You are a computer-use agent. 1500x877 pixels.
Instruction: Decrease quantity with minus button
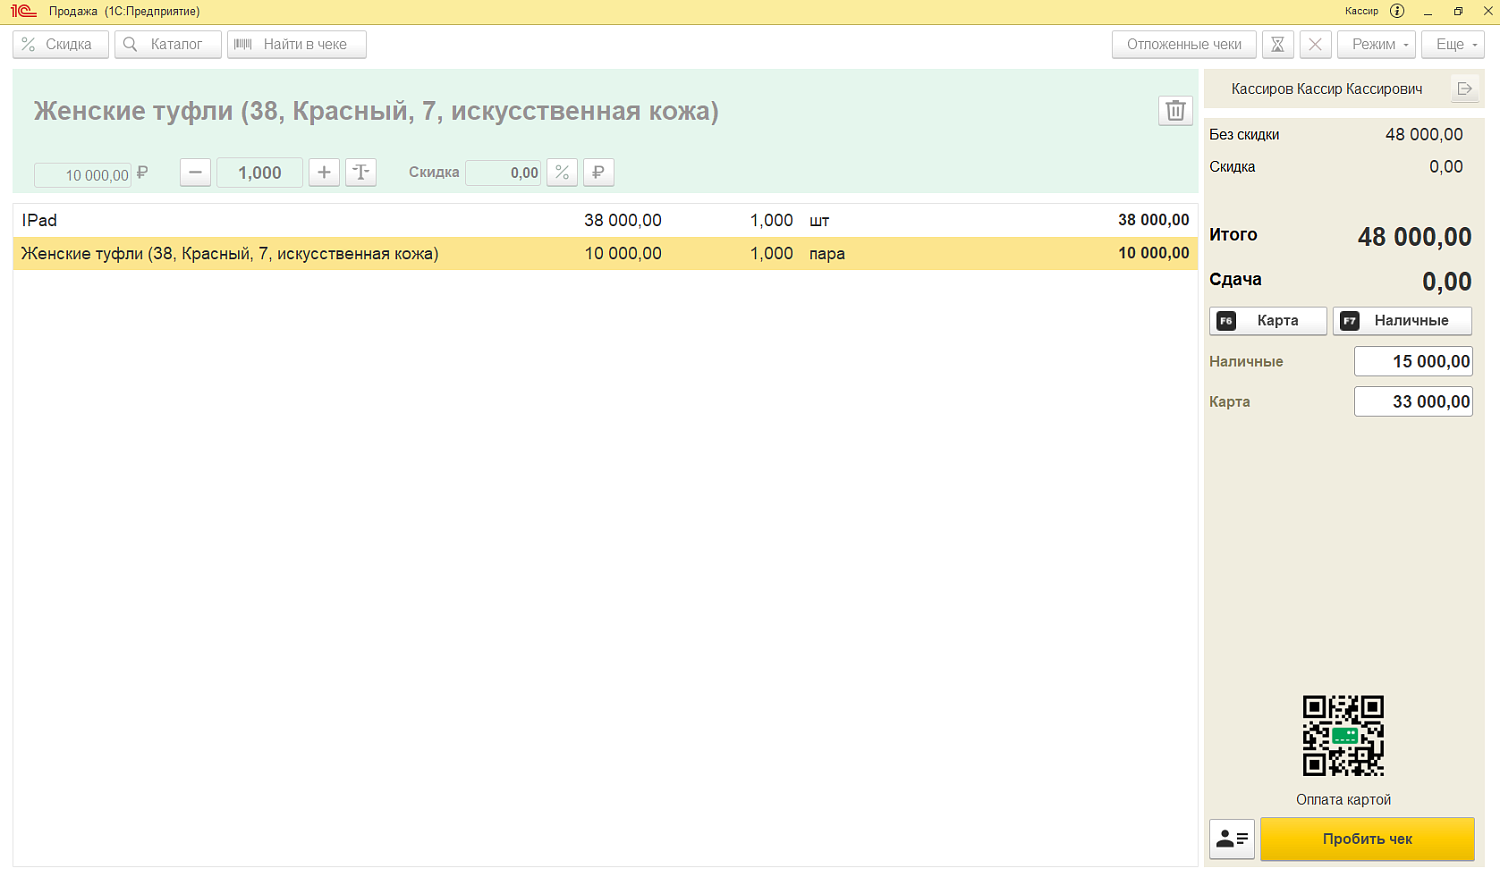195,173
